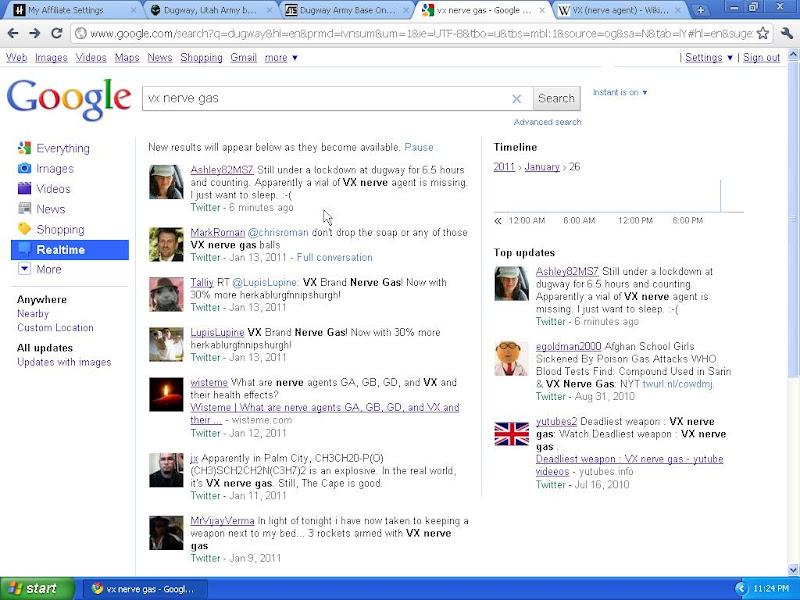Open the 'Deadliest weapon : VX nerve gas' link
Image resolution: width=800 pixels, height=600 pixels.
click(629, 465)
